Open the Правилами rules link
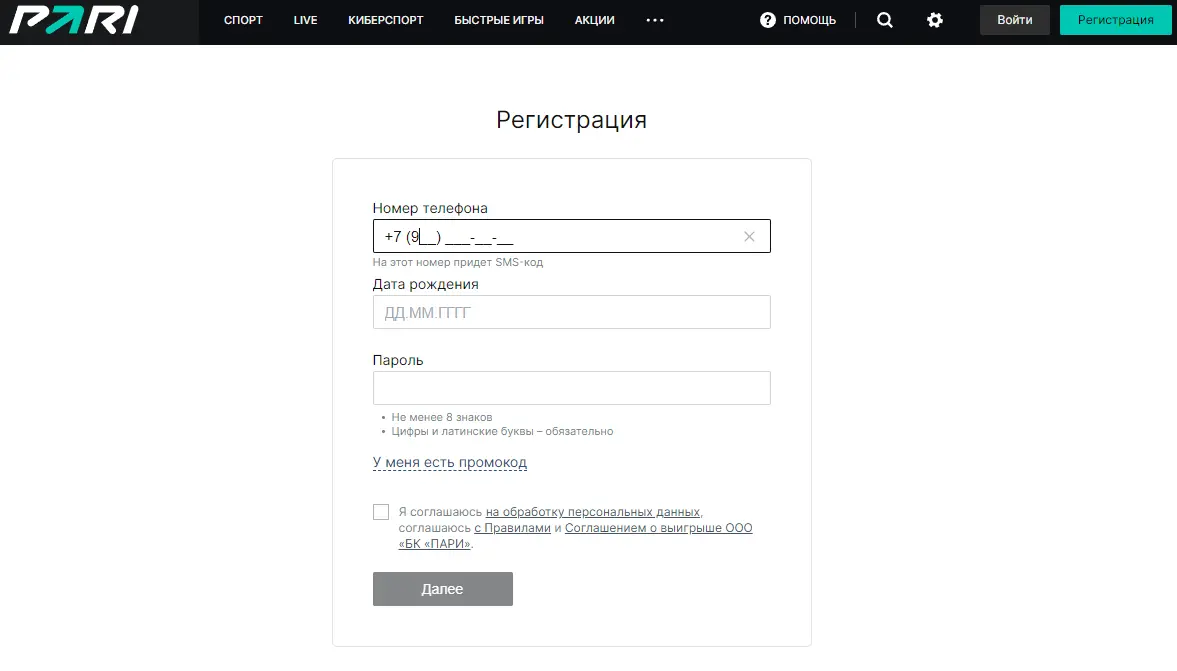This screenshot has width=1177, height=671. coord(512,528)
